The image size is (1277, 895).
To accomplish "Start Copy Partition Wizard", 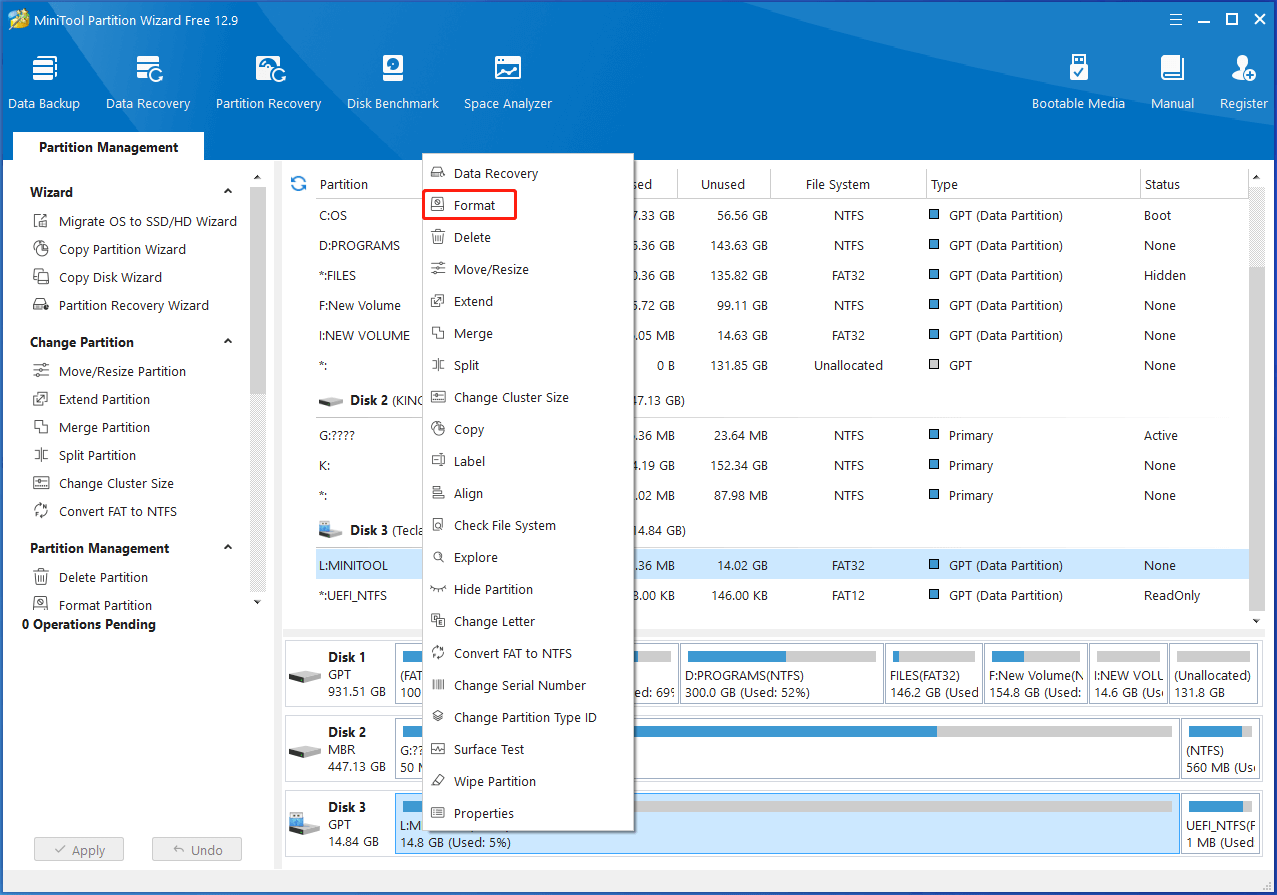I will coord(110,249).
